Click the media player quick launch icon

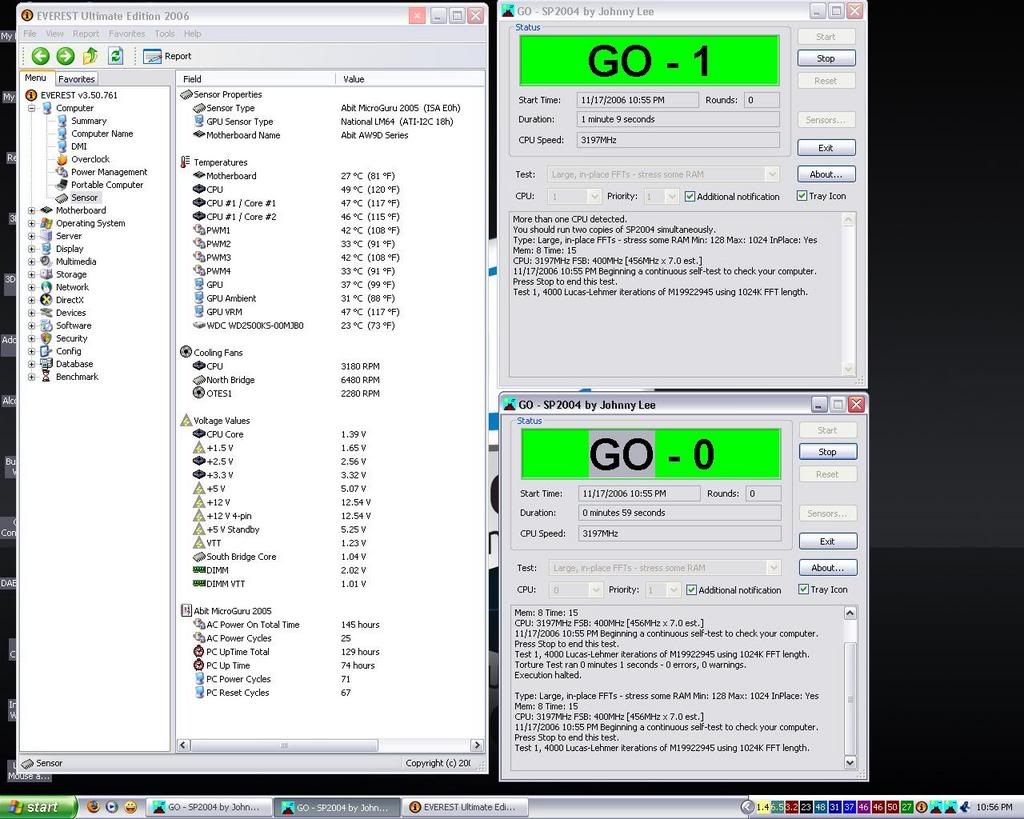(x=112, y=807)
